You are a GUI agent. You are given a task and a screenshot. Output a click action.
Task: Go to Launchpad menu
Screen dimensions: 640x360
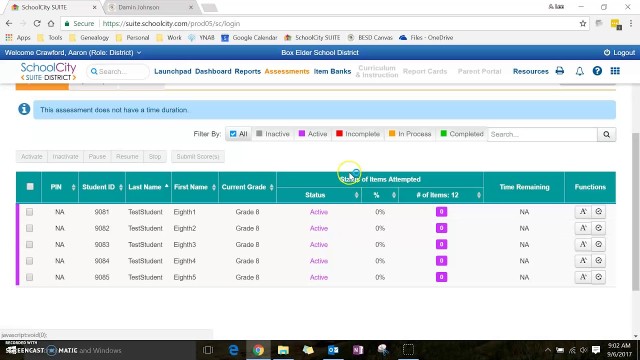(173, 71)
